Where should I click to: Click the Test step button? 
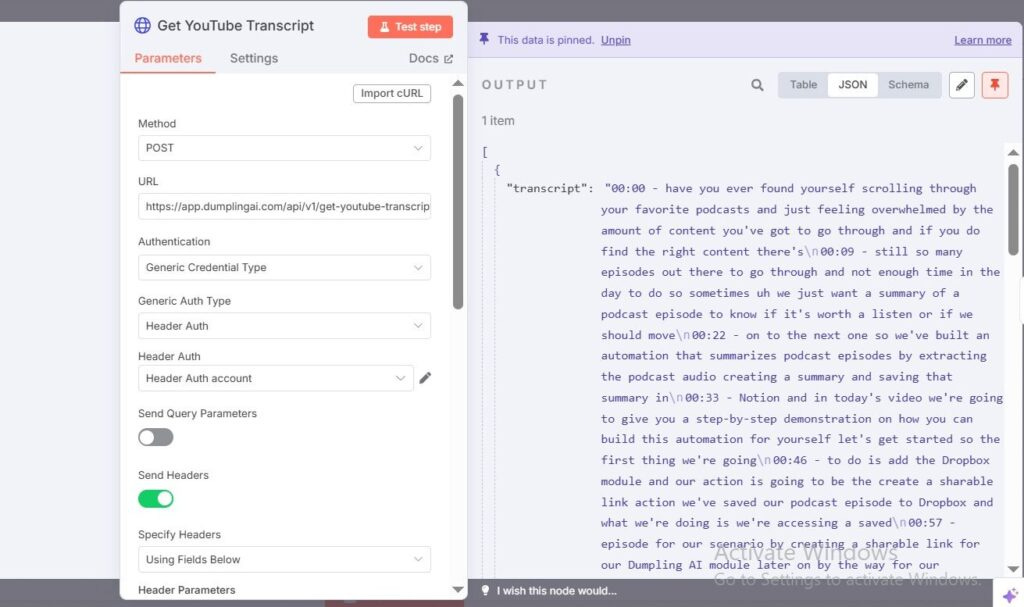pyautogui.click(x=410, y=27)
